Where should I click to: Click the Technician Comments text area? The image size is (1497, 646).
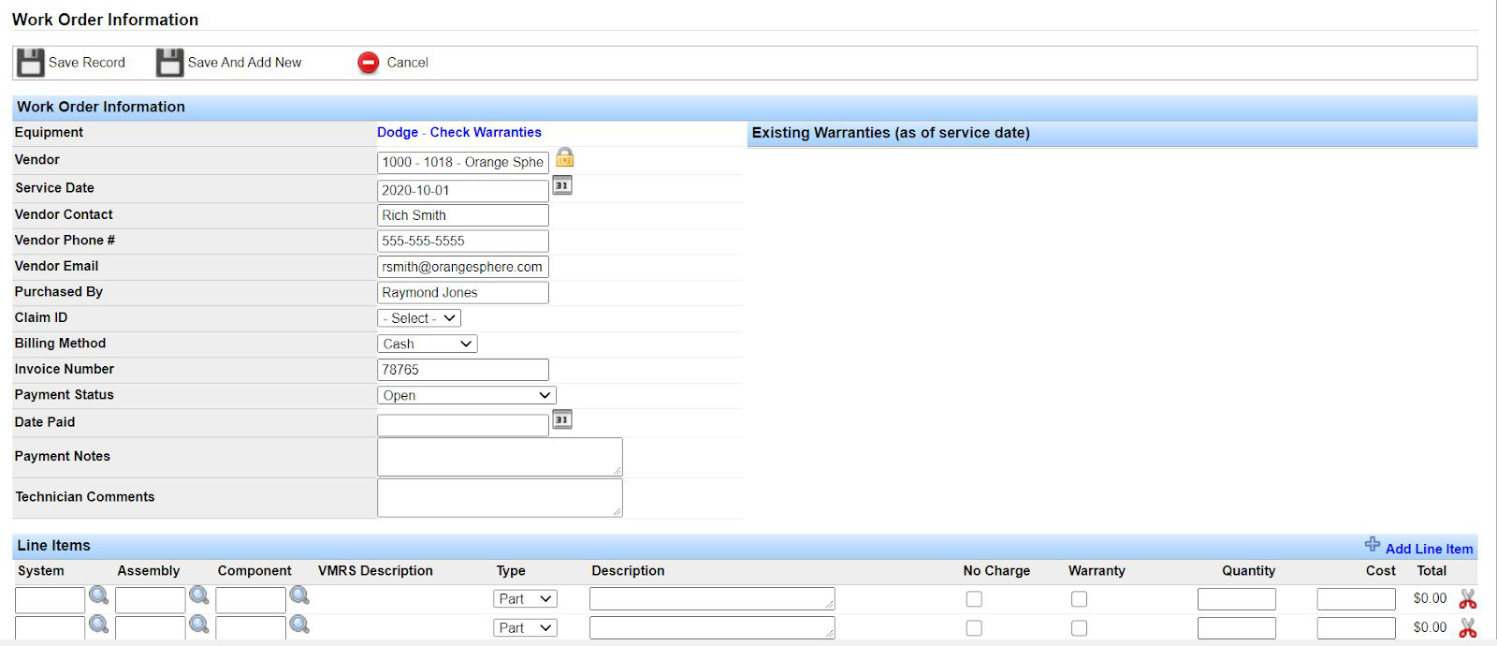pos(500,498)
